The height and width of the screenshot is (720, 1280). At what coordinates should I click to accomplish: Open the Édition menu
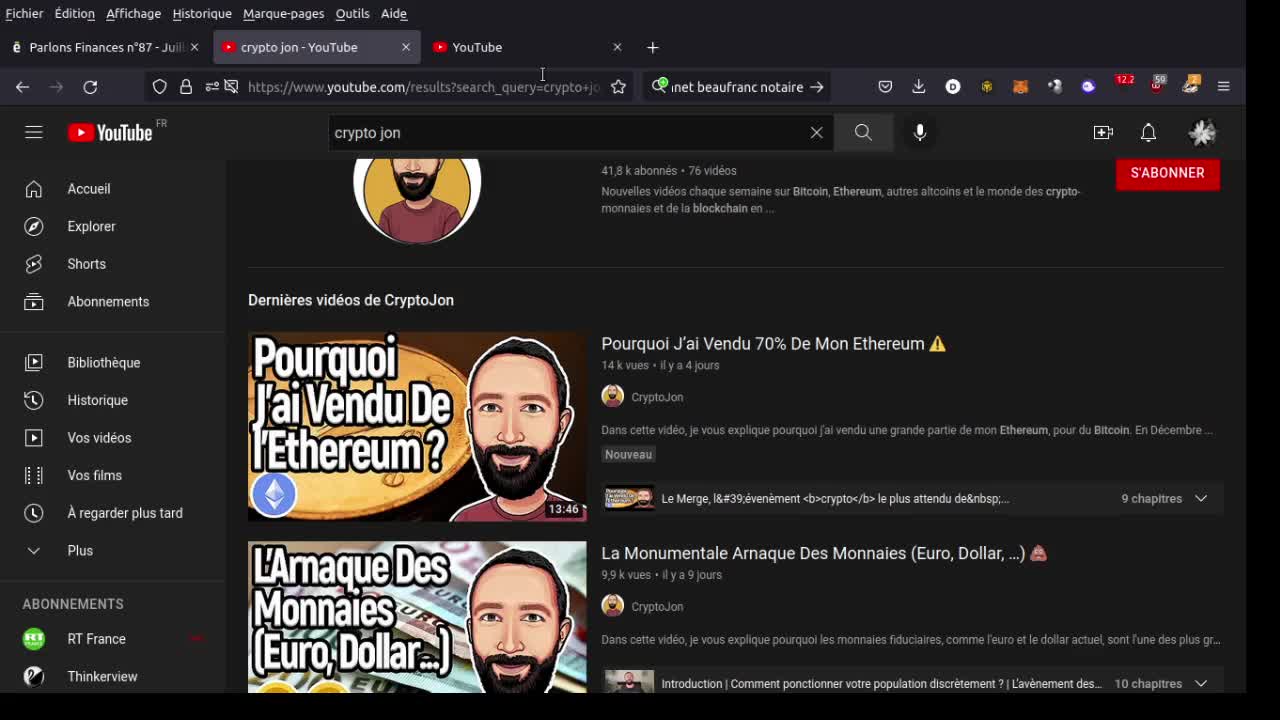coord(74,14)
